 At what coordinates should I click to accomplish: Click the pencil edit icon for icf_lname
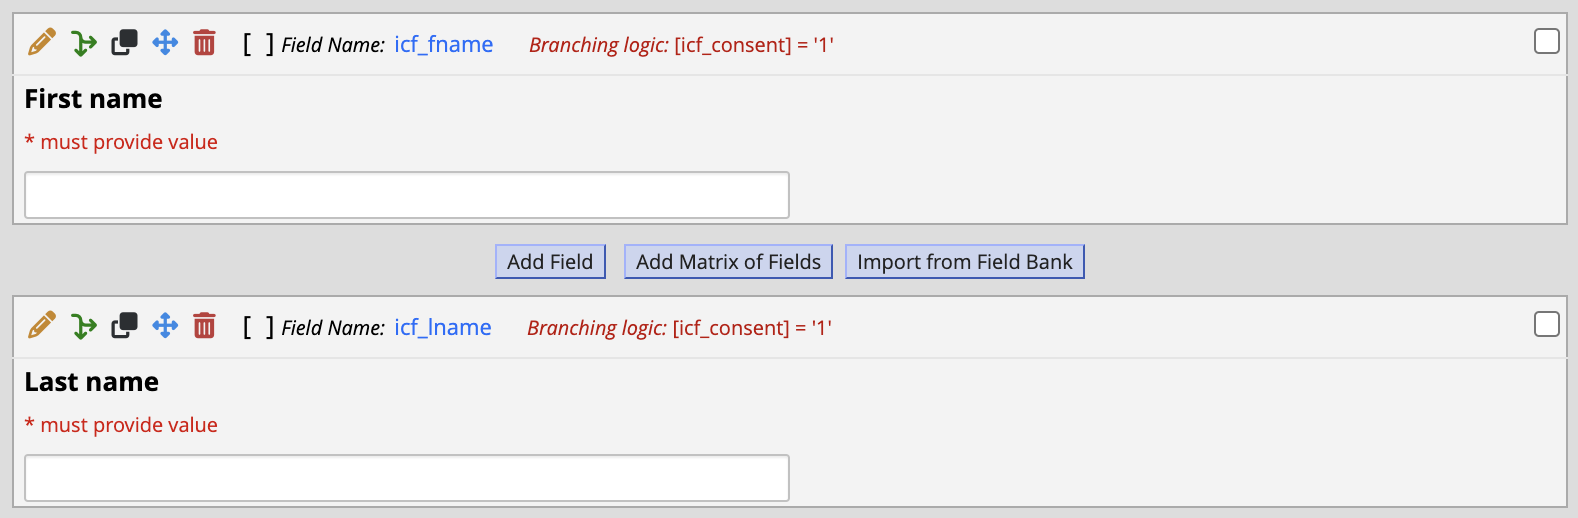pyautogui.click(x=42, y=325)
